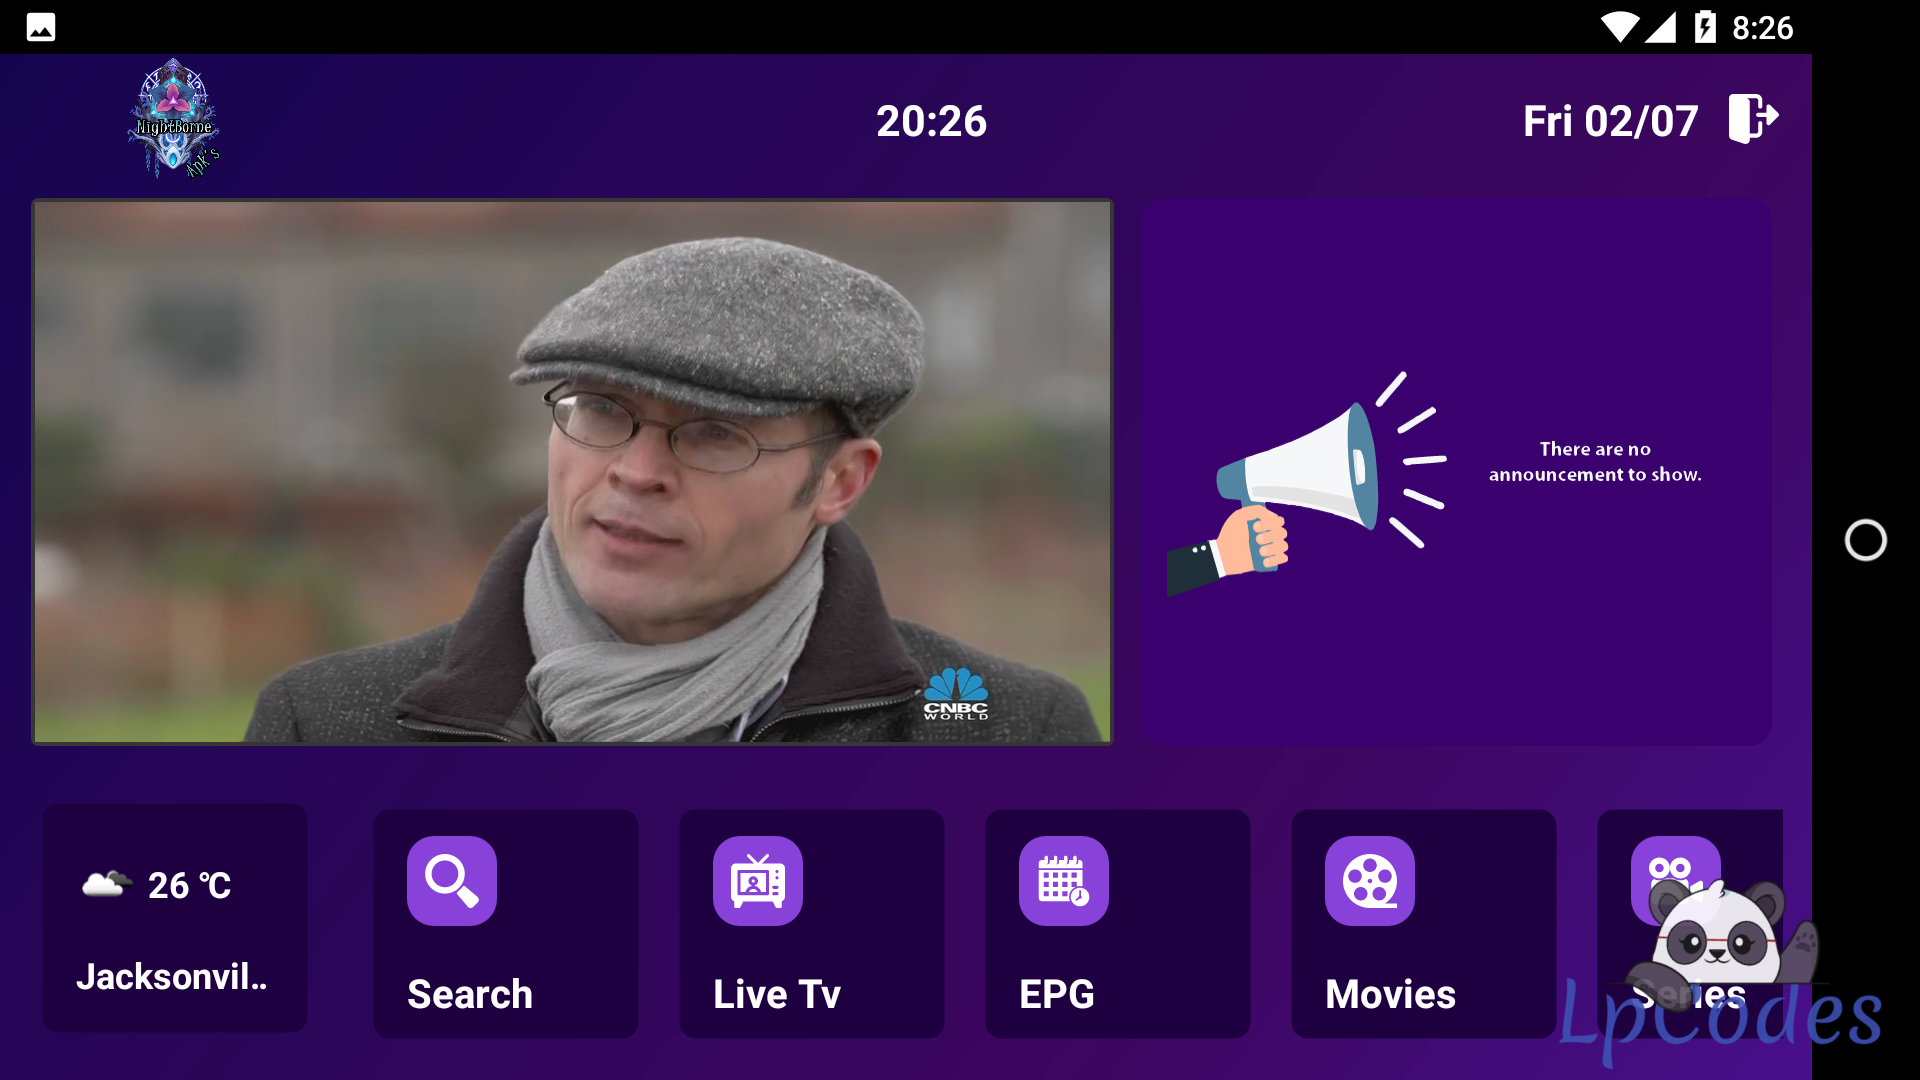This screenshot has width=1920, height=1080.
Task: Open the Search tile label
Action: point(470,994)
